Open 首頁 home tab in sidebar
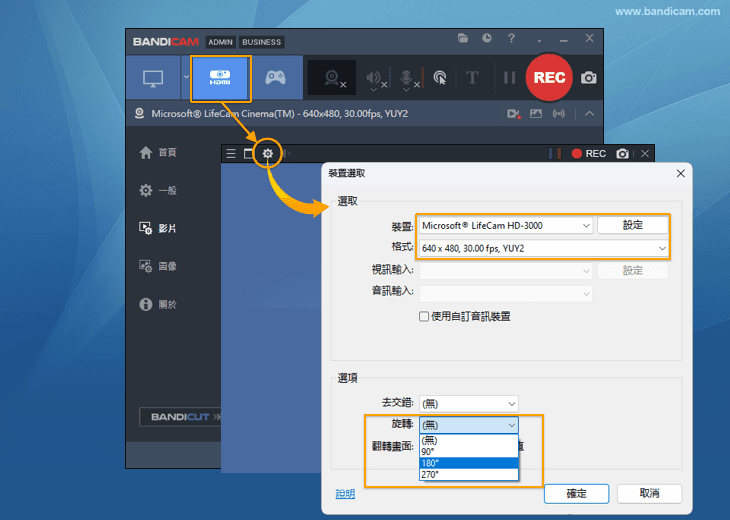 click(158, 153)
